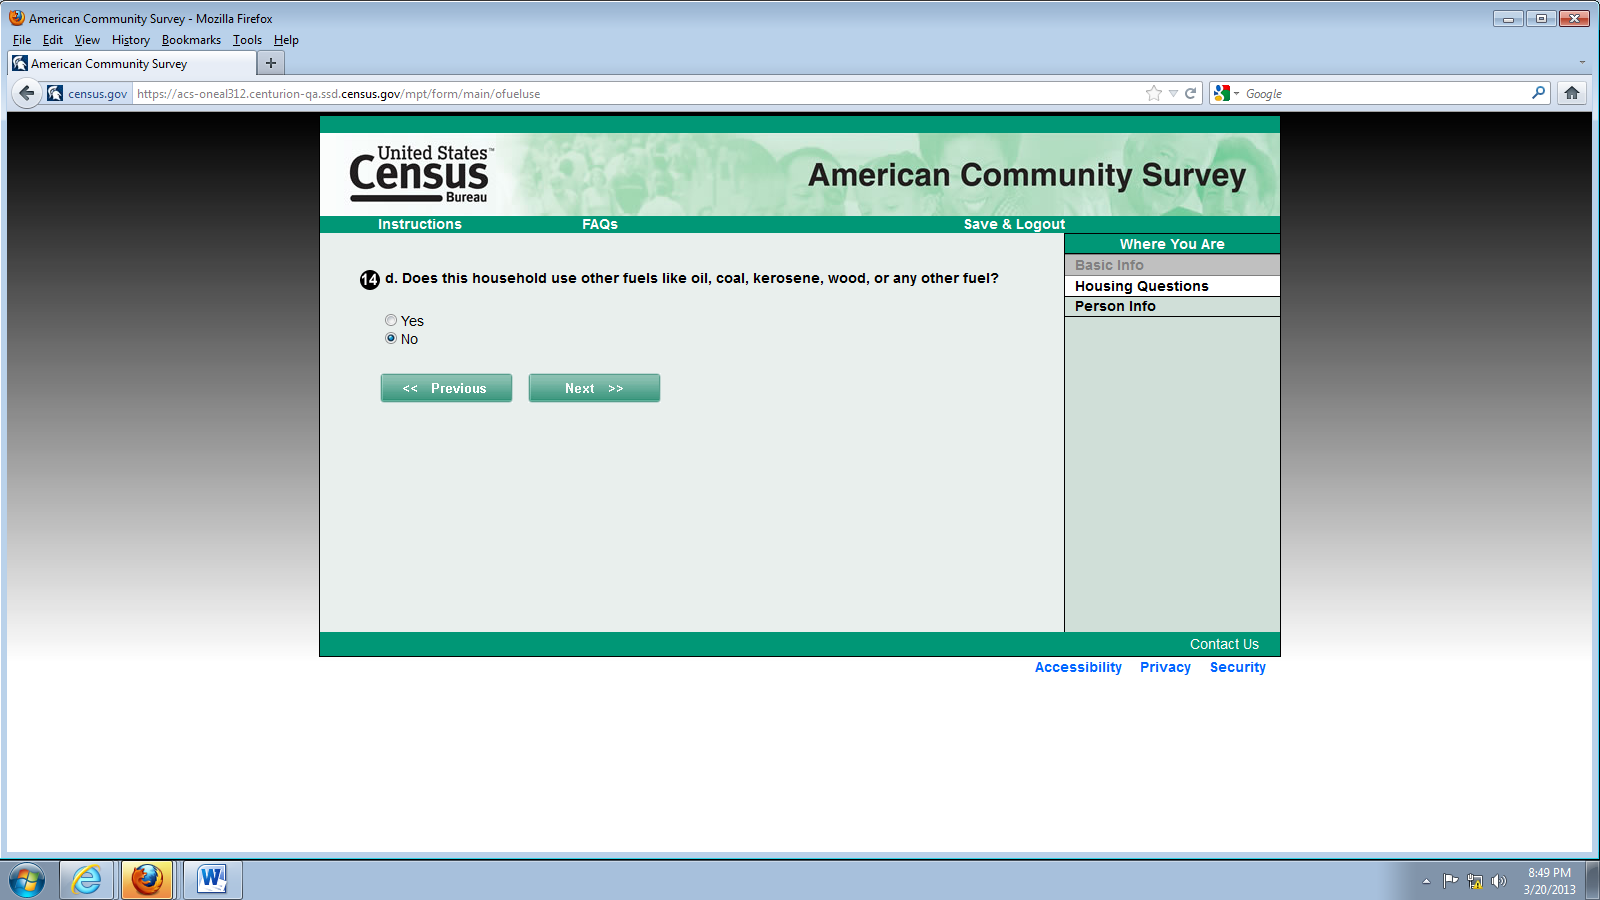Open the History menu
The width and height of the screenshot is (1600, 900).
130,40
